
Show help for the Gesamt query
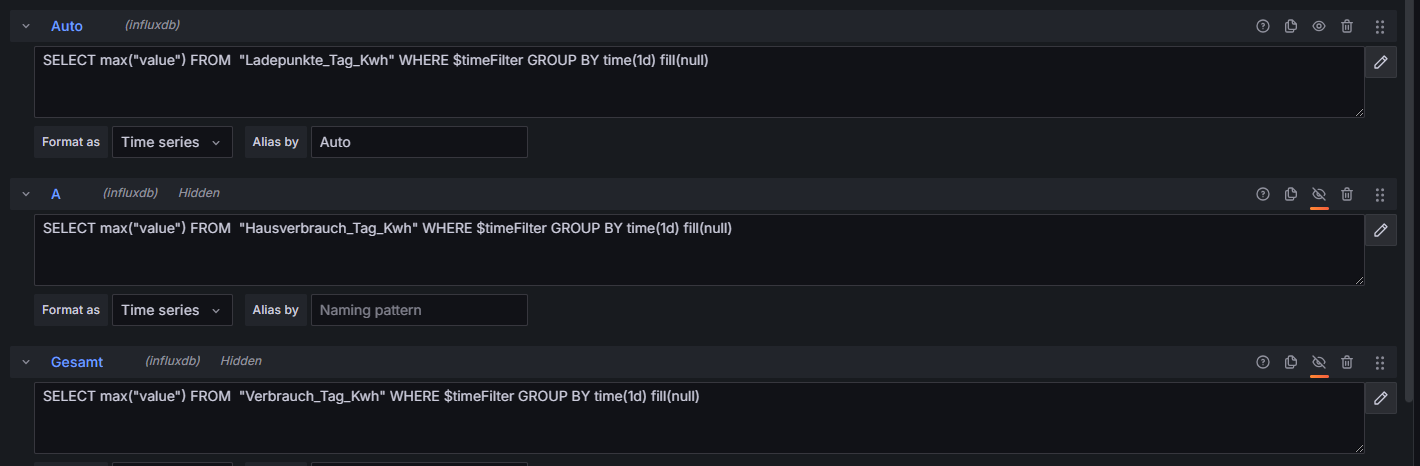(1263, 362)
